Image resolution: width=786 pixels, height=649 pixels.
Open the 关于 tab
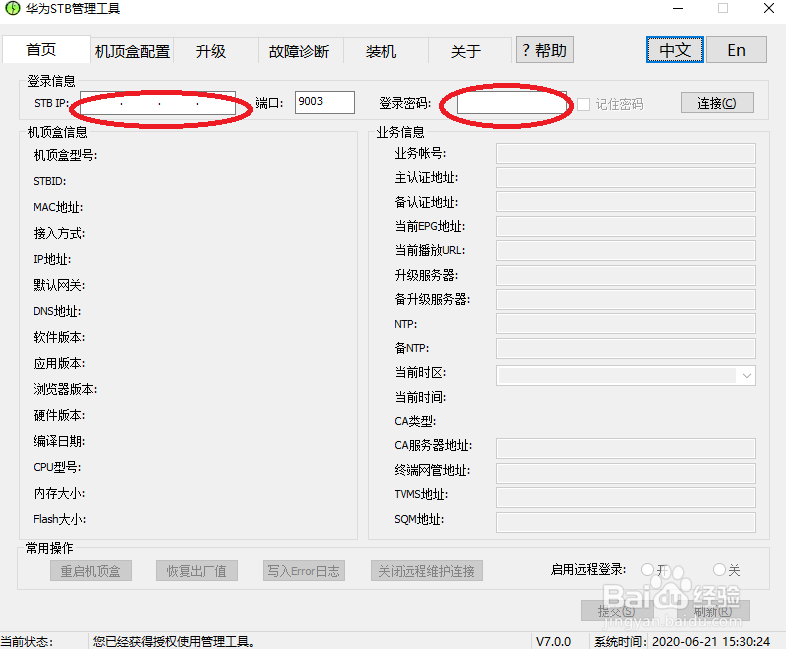(466, 51)
